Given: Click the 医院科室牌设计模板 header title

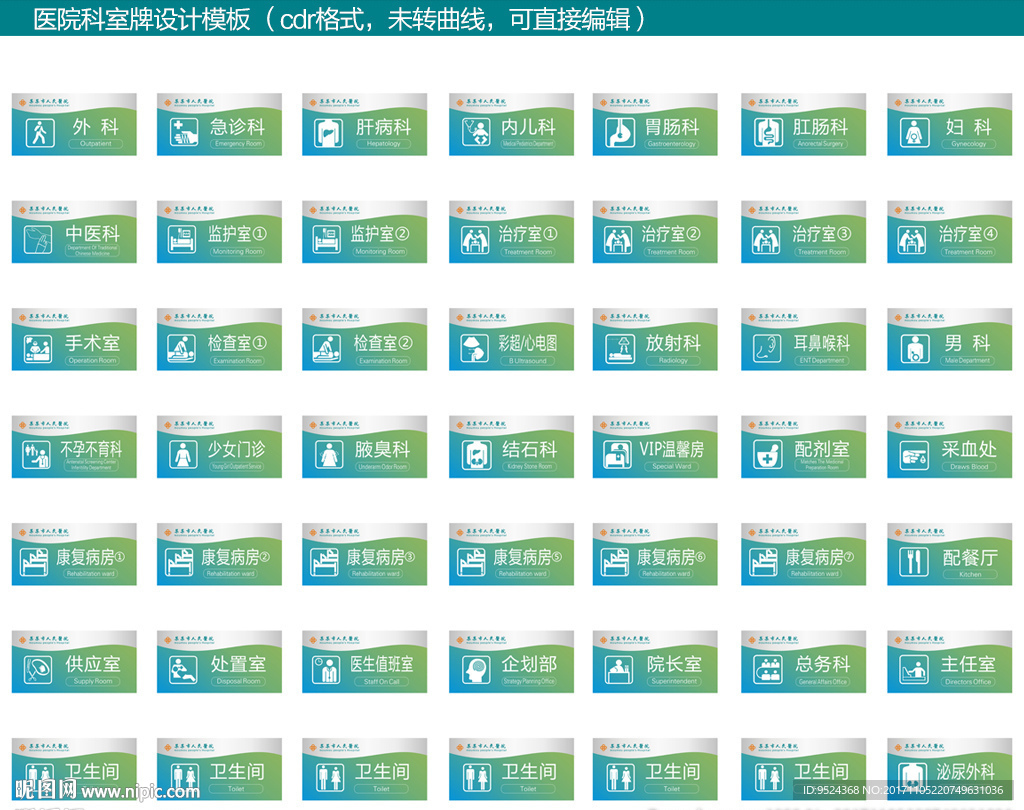Looking at the screenshot, I should [140, 19].
